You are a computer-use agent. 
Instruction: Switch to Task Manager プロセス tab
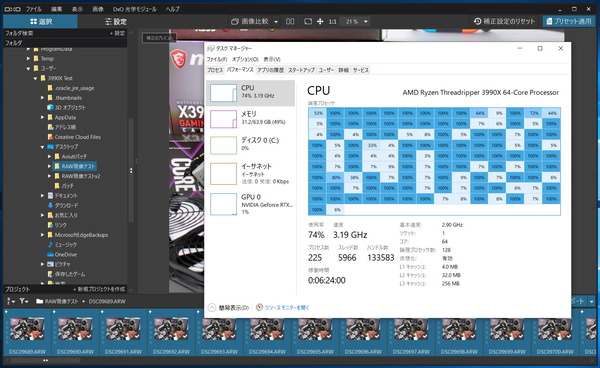tap(215, 70)
